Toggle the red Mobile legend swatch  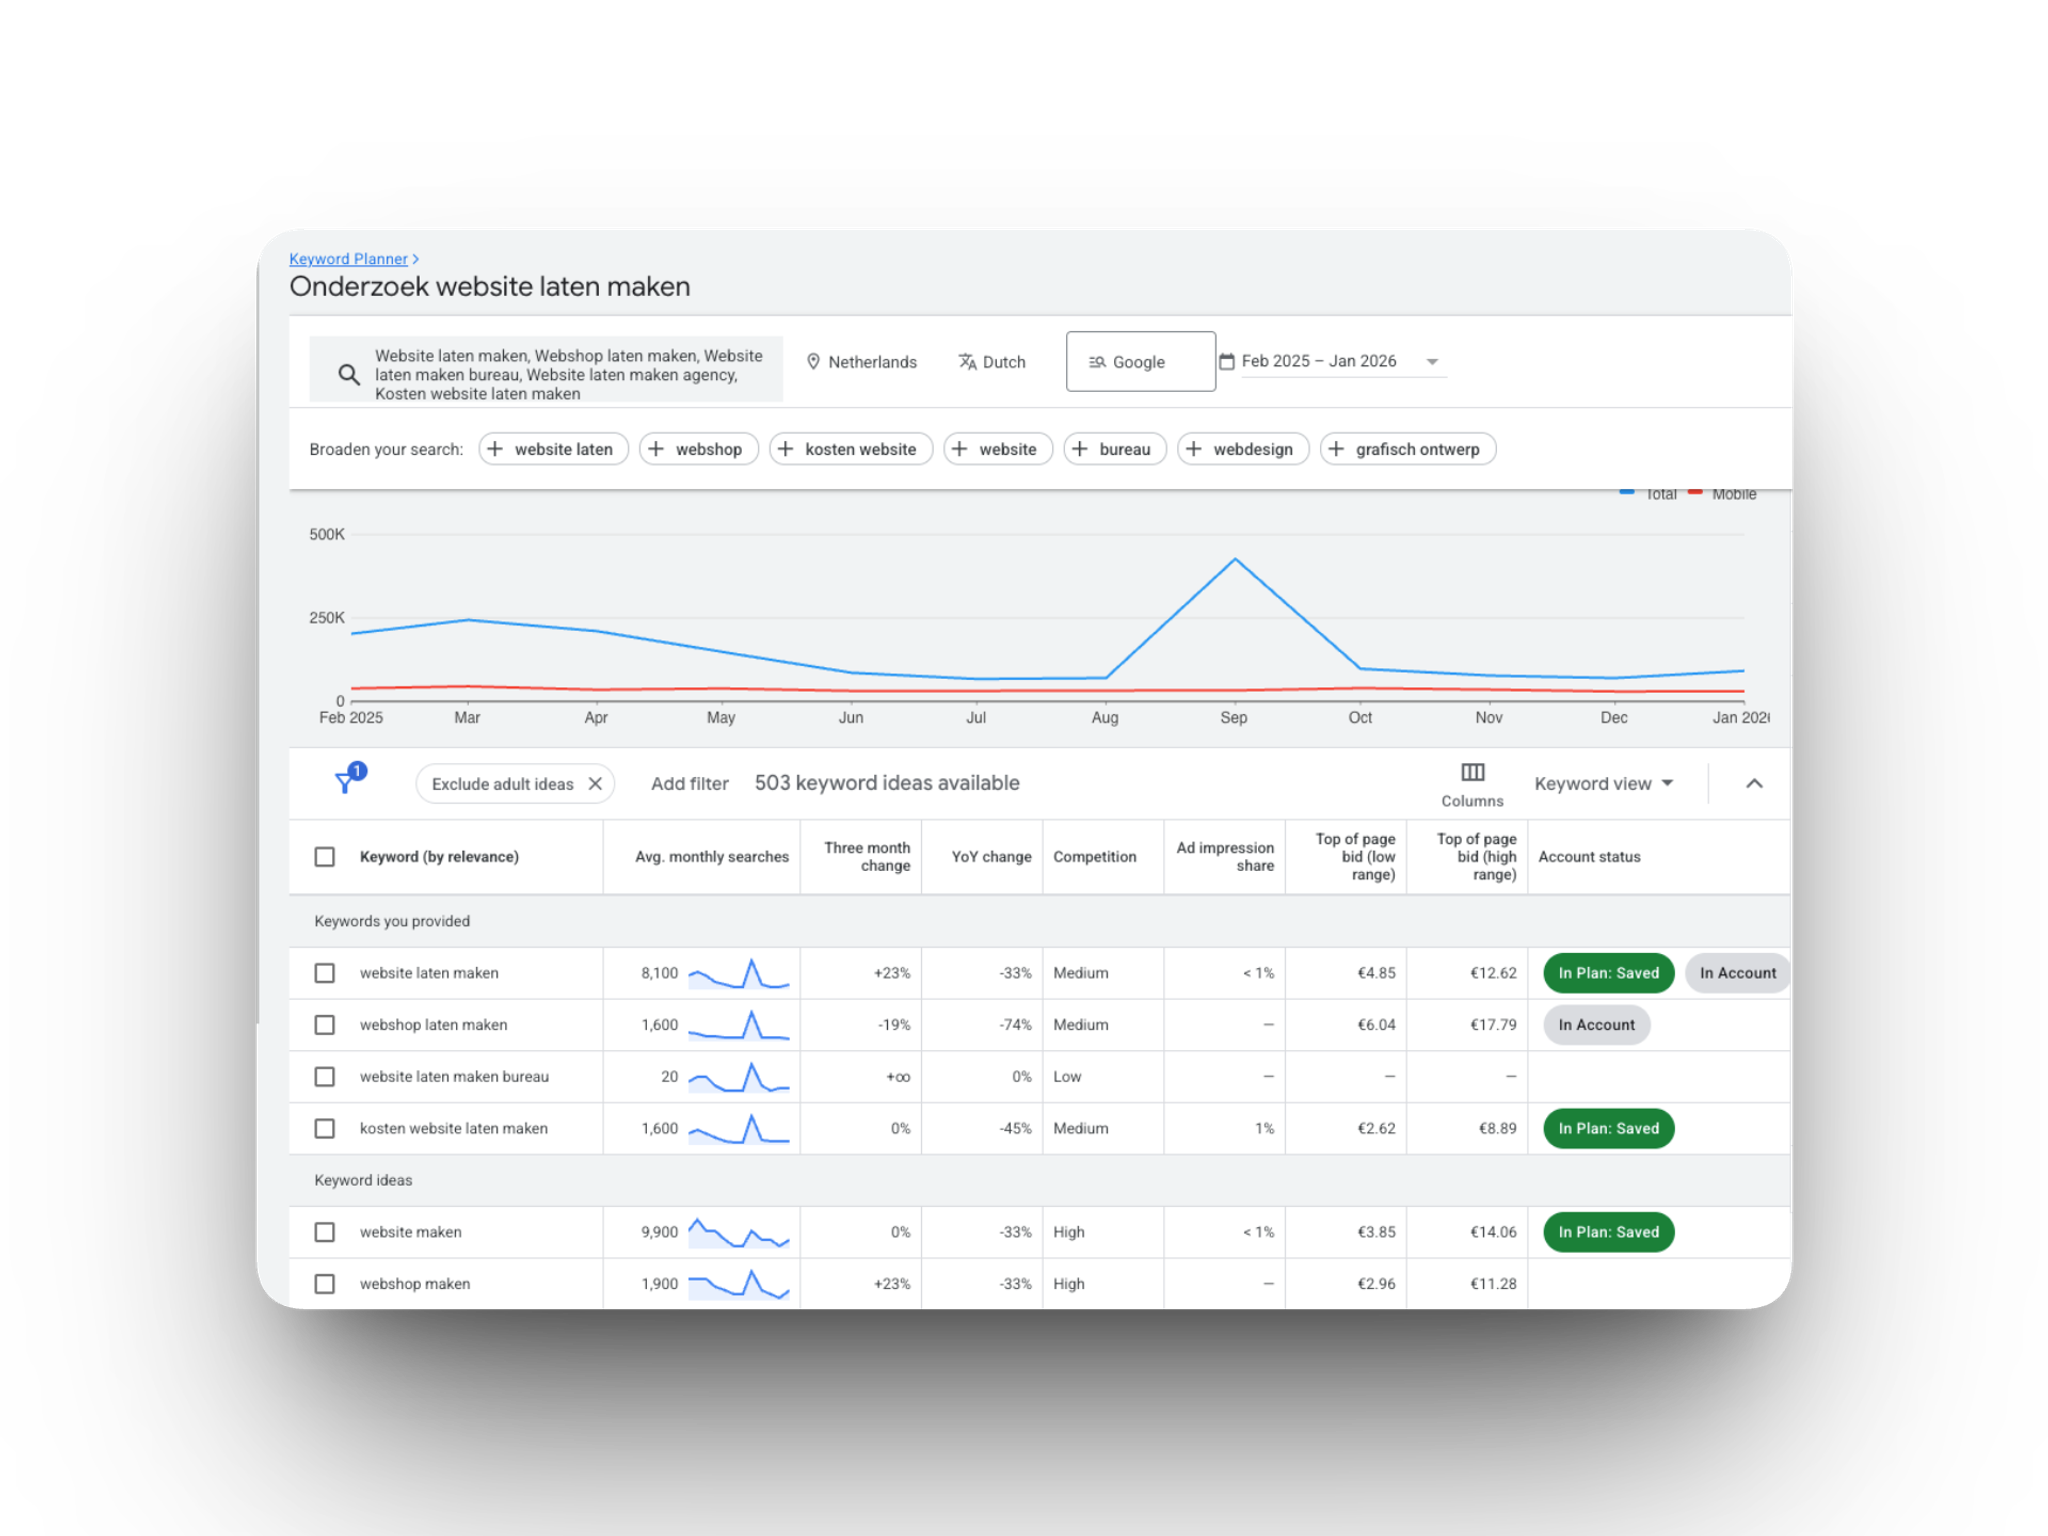click(x=1695, y=492)
